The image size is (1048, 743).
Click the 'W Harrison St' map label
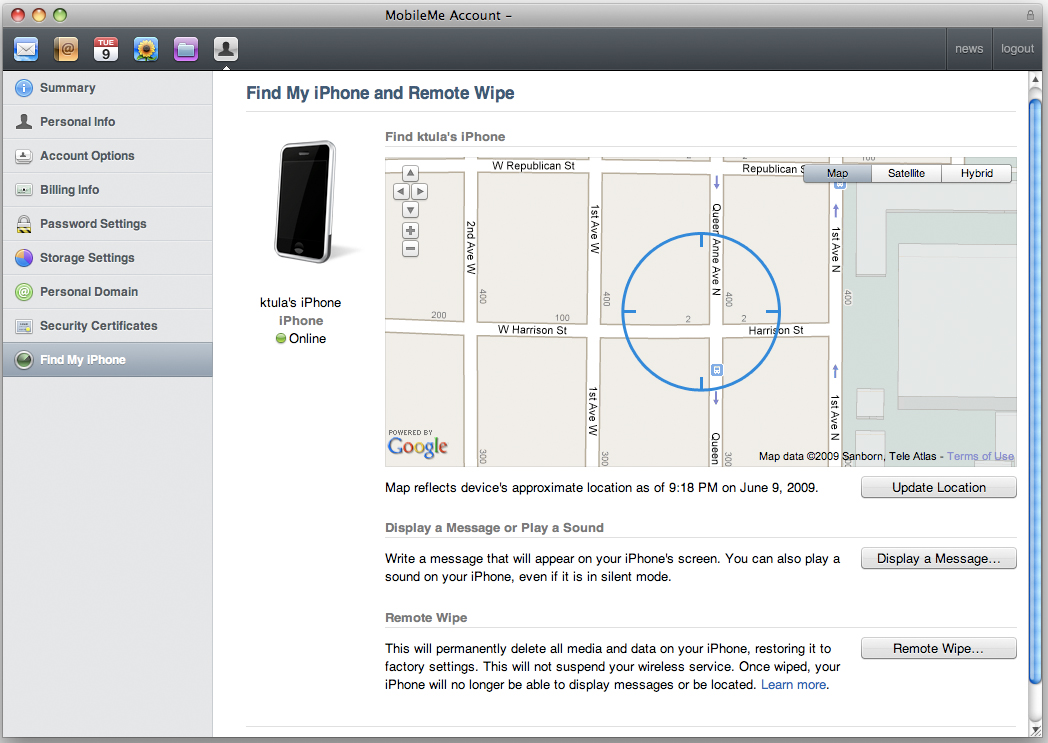pyautogui.click(x=532, y=330)
